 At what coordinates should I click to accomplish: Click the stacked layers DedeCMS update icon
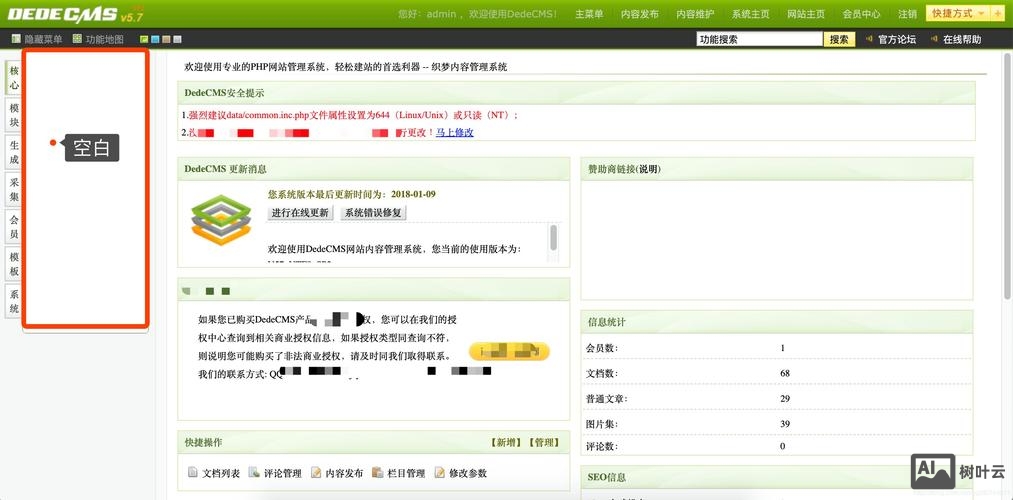[221, 220]
